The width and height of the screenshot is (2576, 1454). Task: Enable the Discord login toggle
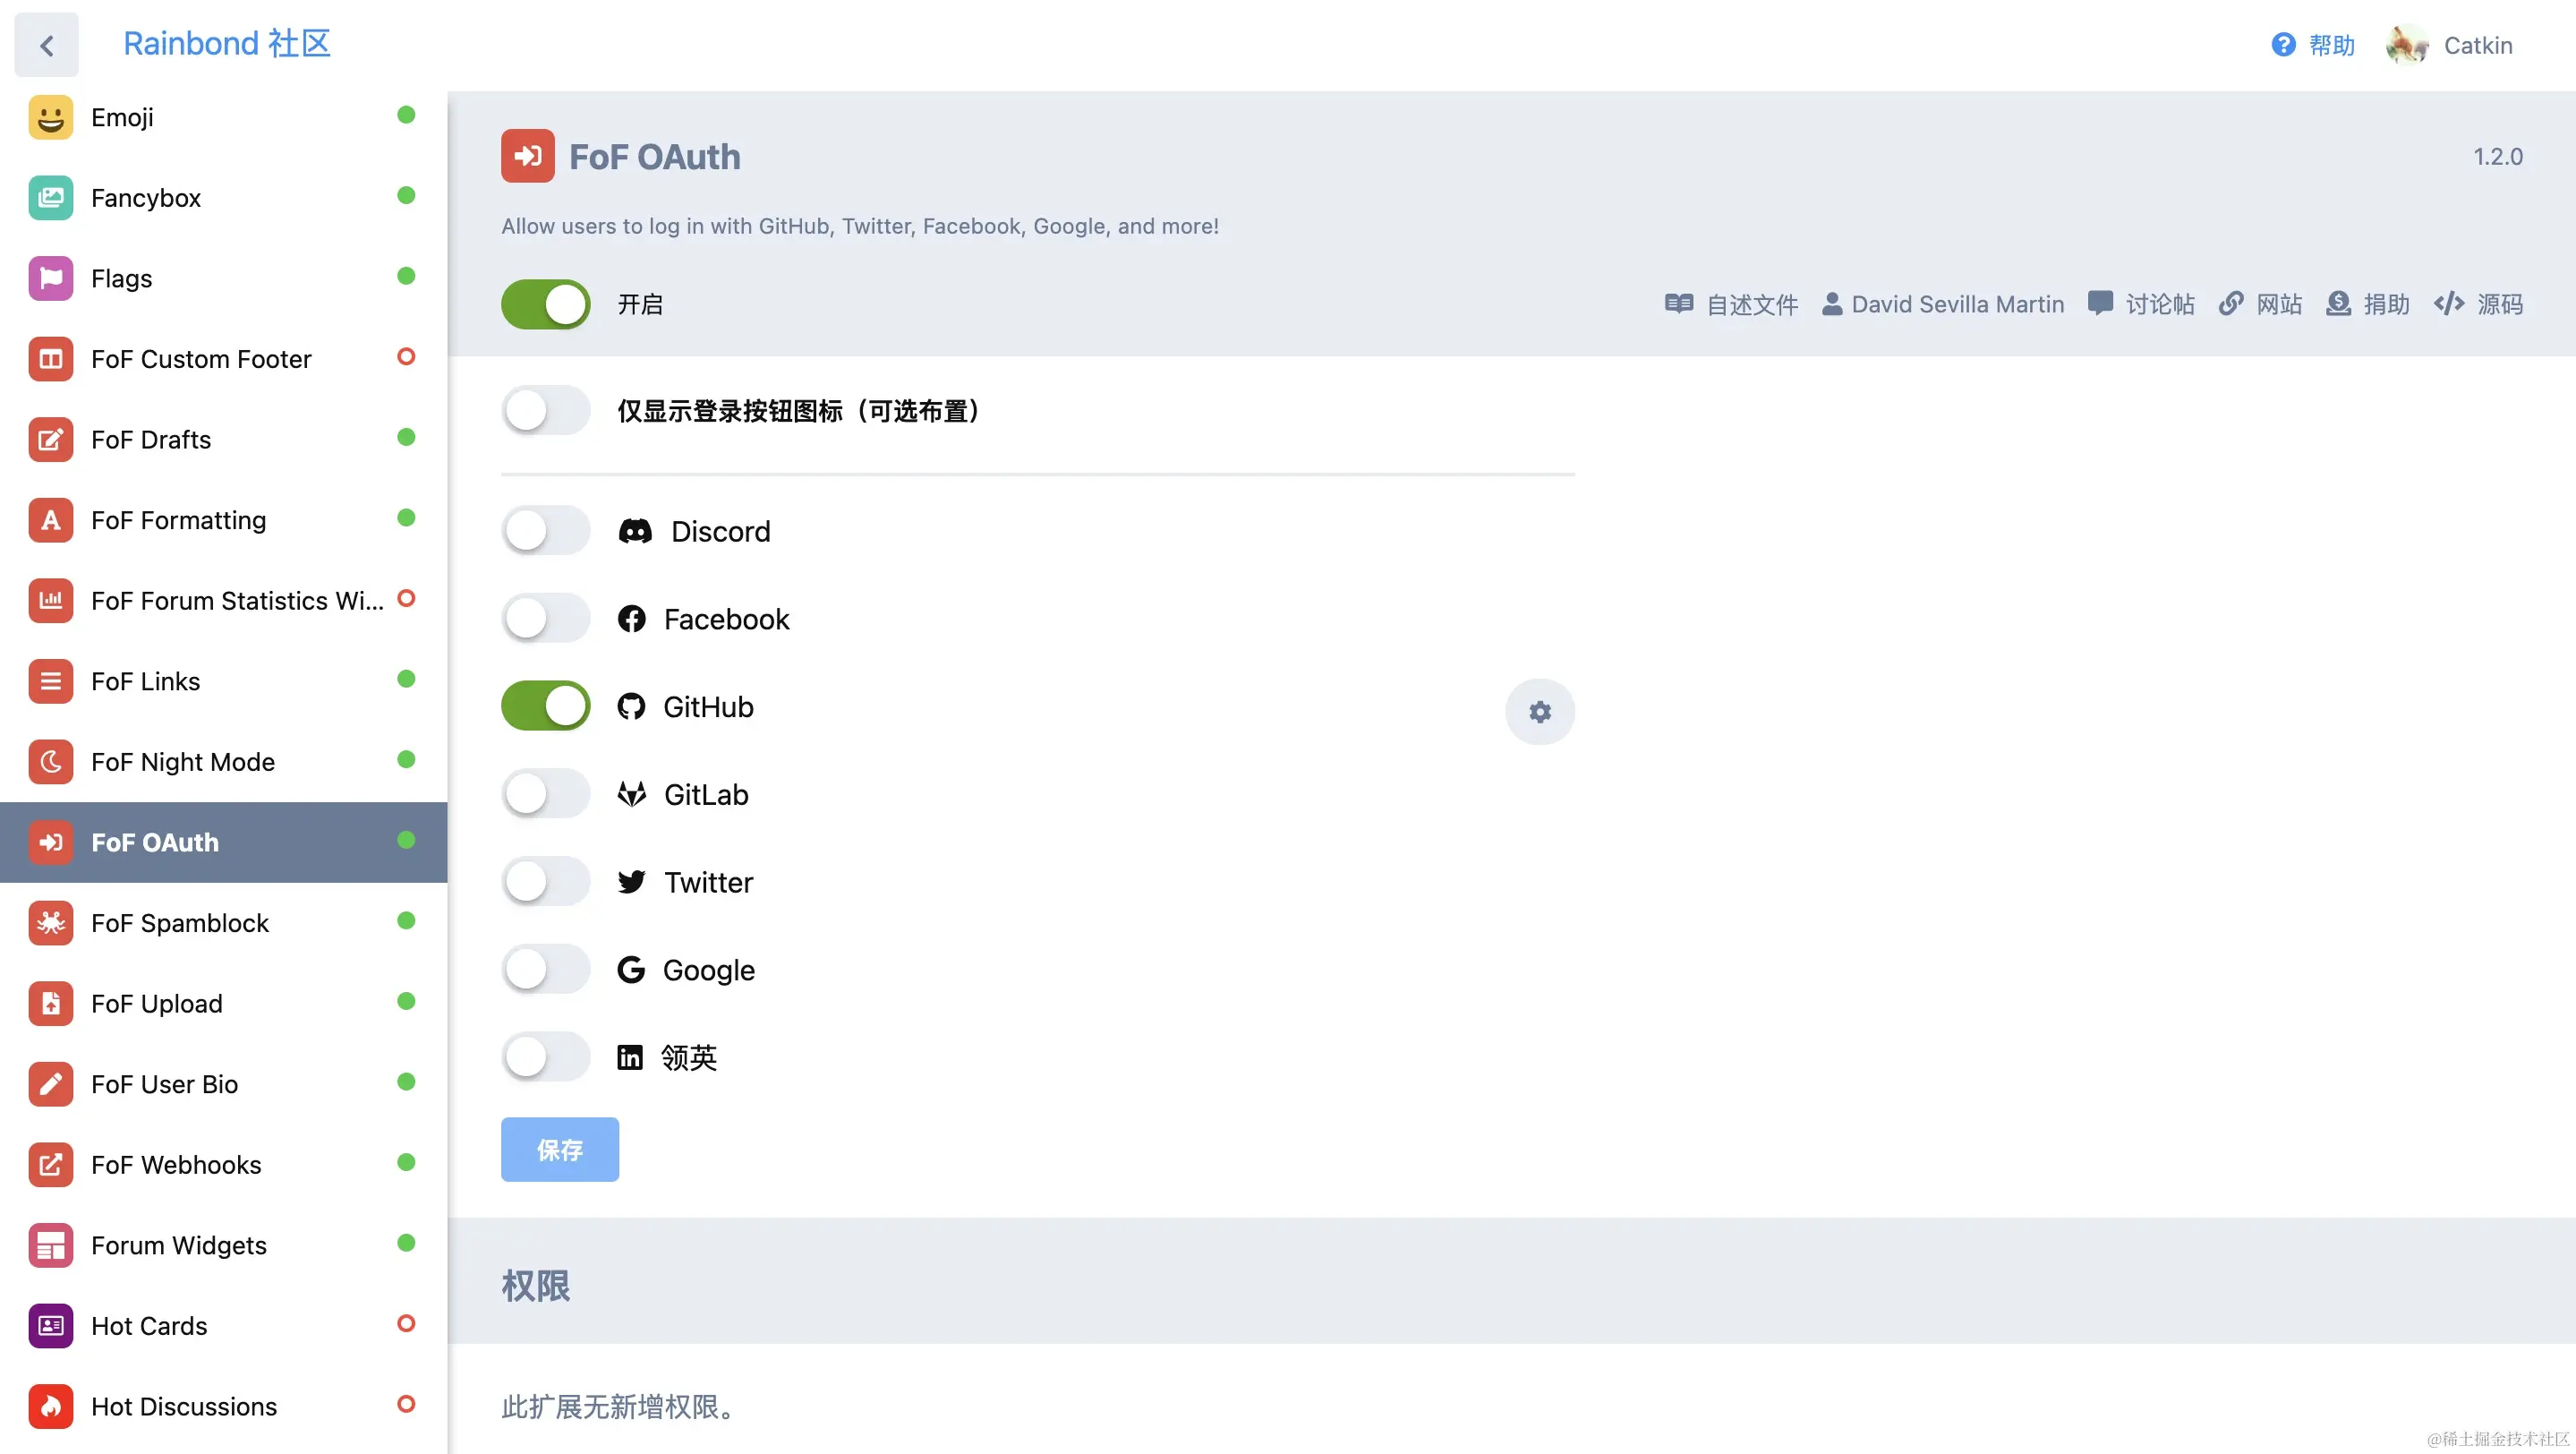click(x=545, y=531)
